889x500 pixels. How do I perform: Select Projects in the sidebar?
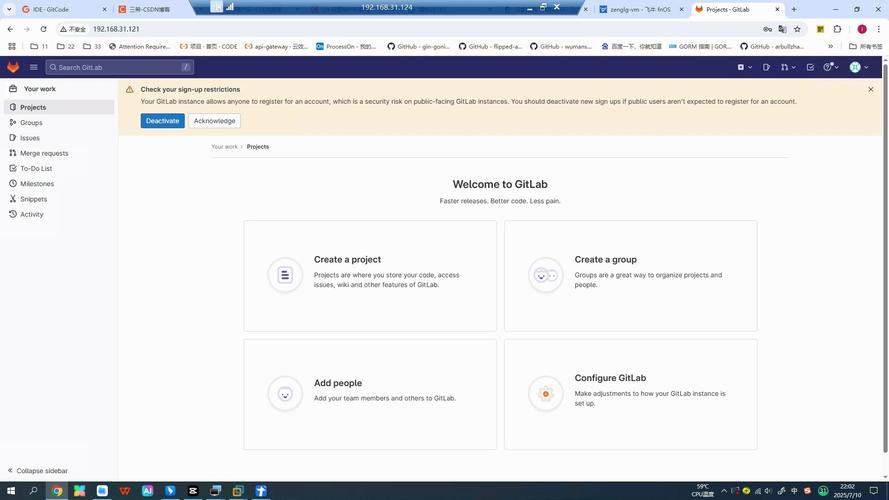[59, 107]
